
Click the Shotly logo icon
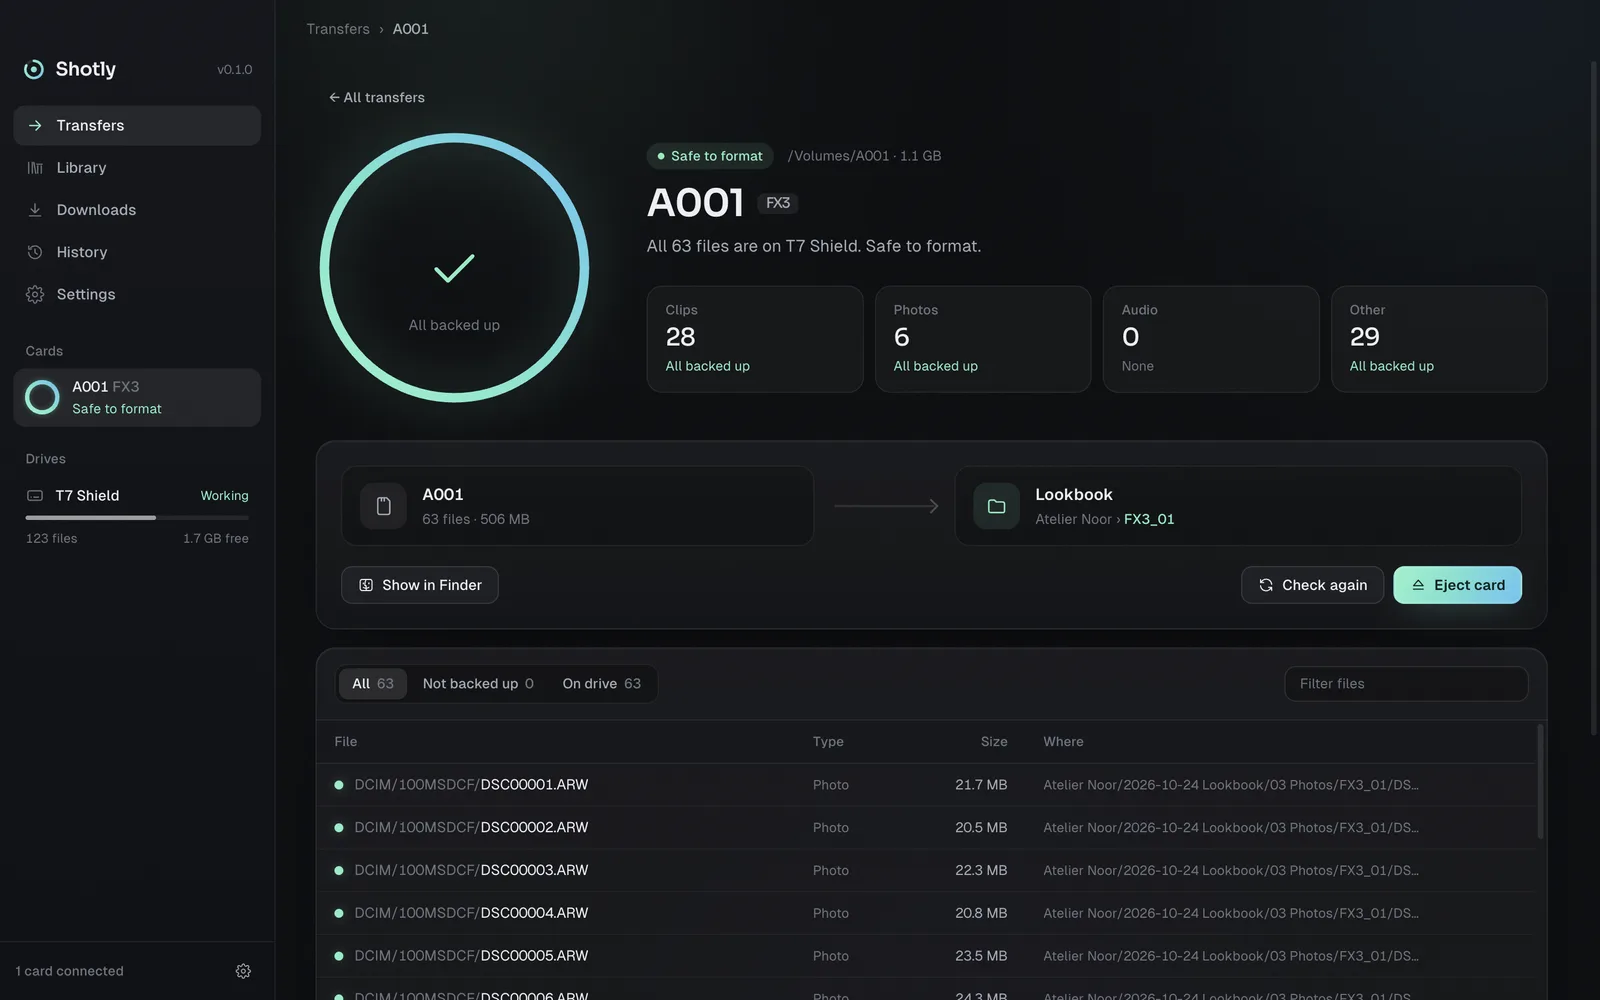[34, 69]
